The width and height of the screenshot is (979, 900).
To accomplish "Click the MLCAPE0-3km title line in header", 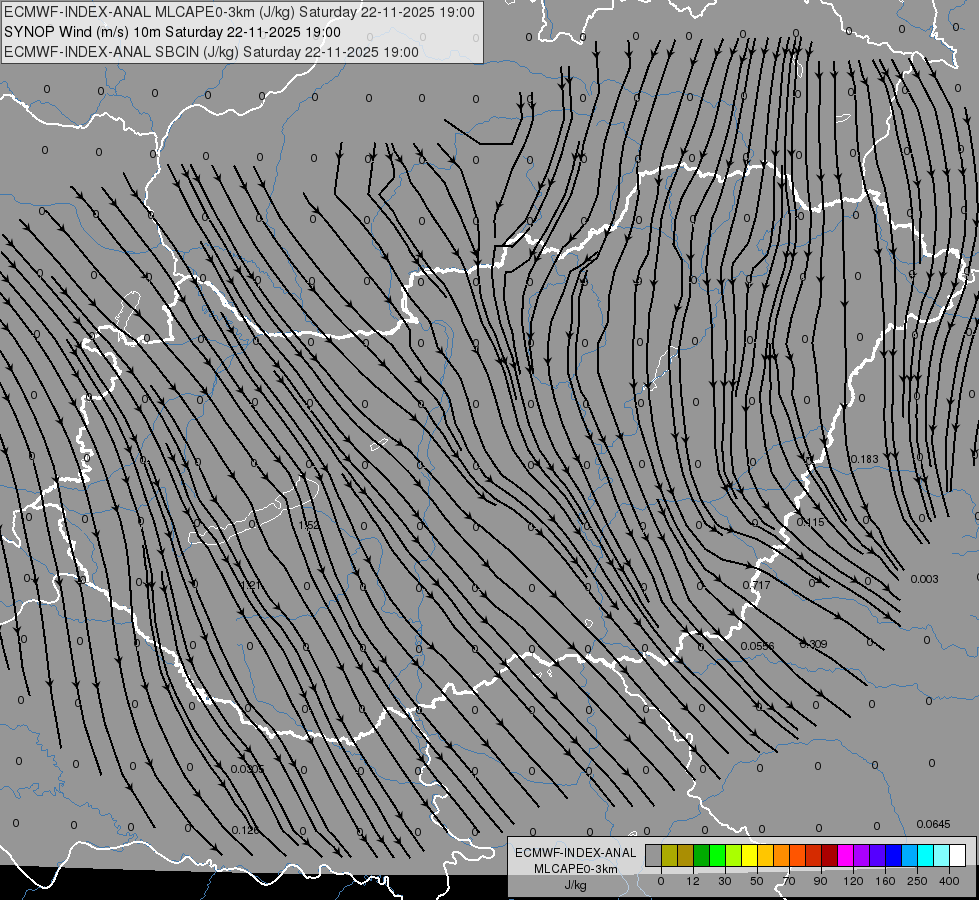I will pos(239,12).
